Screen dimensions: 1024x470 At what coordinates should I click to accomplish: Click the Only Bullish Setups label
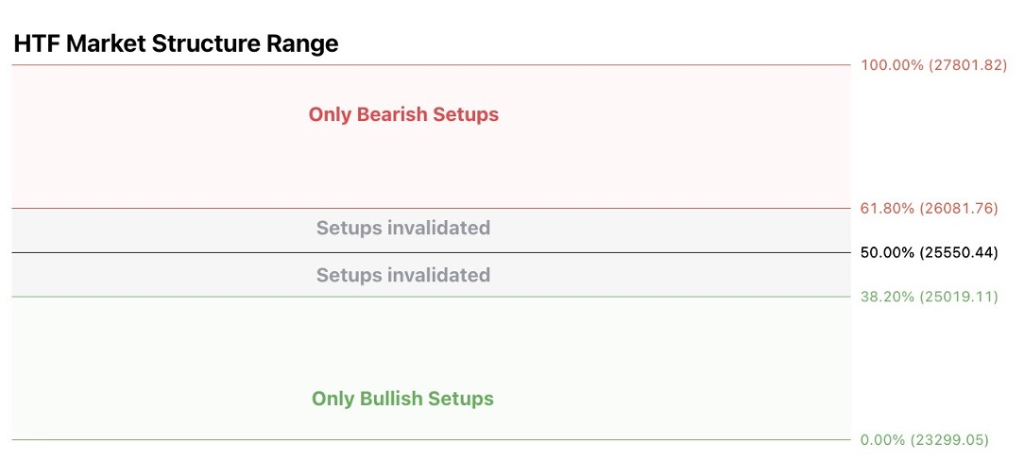(402, 398)
